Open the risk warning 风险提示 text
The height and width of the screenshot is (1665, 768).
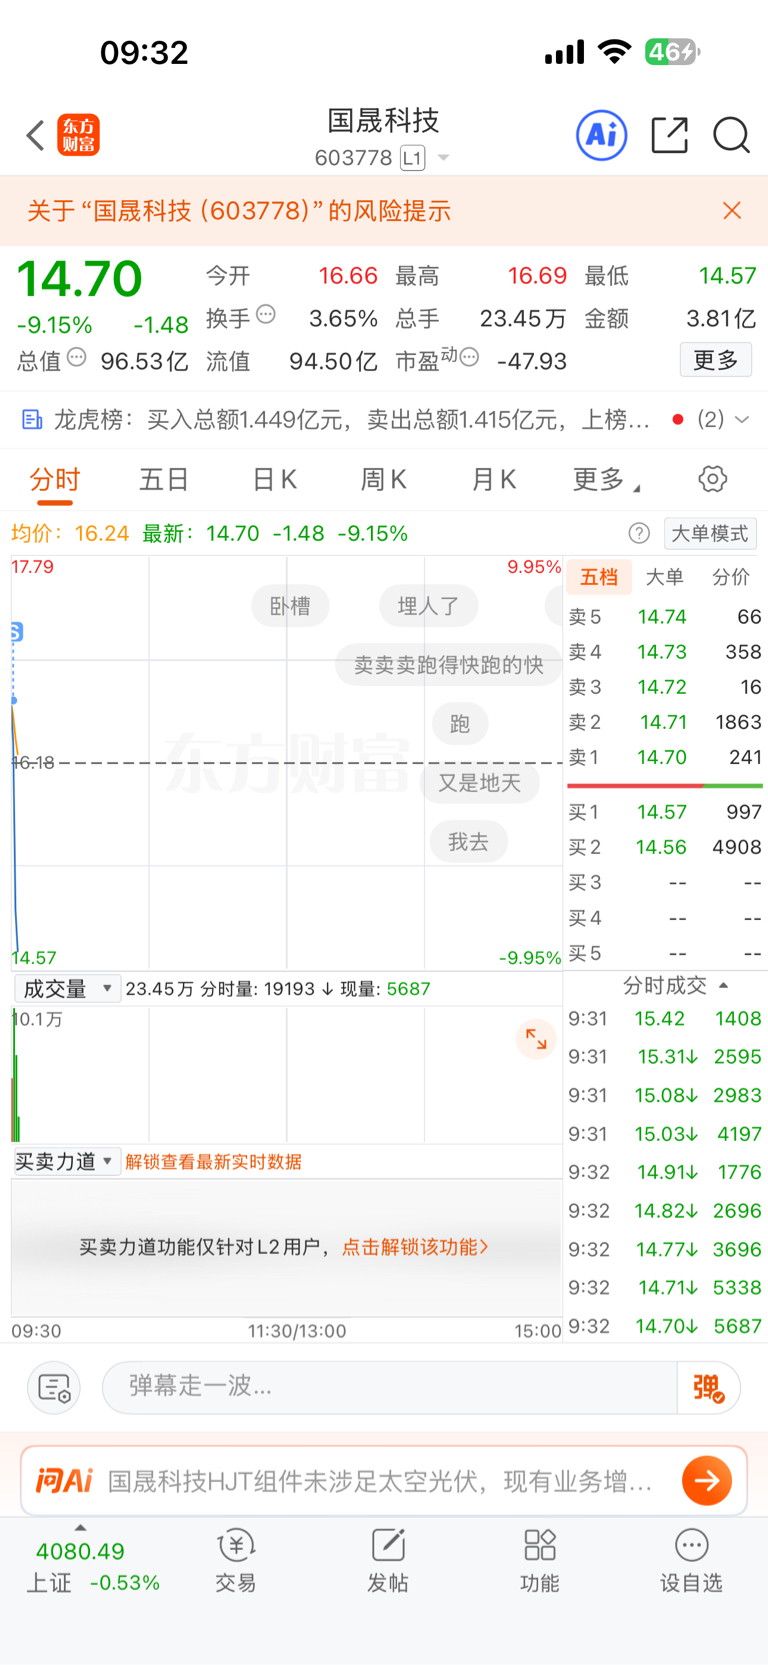(x=238, y=210)
